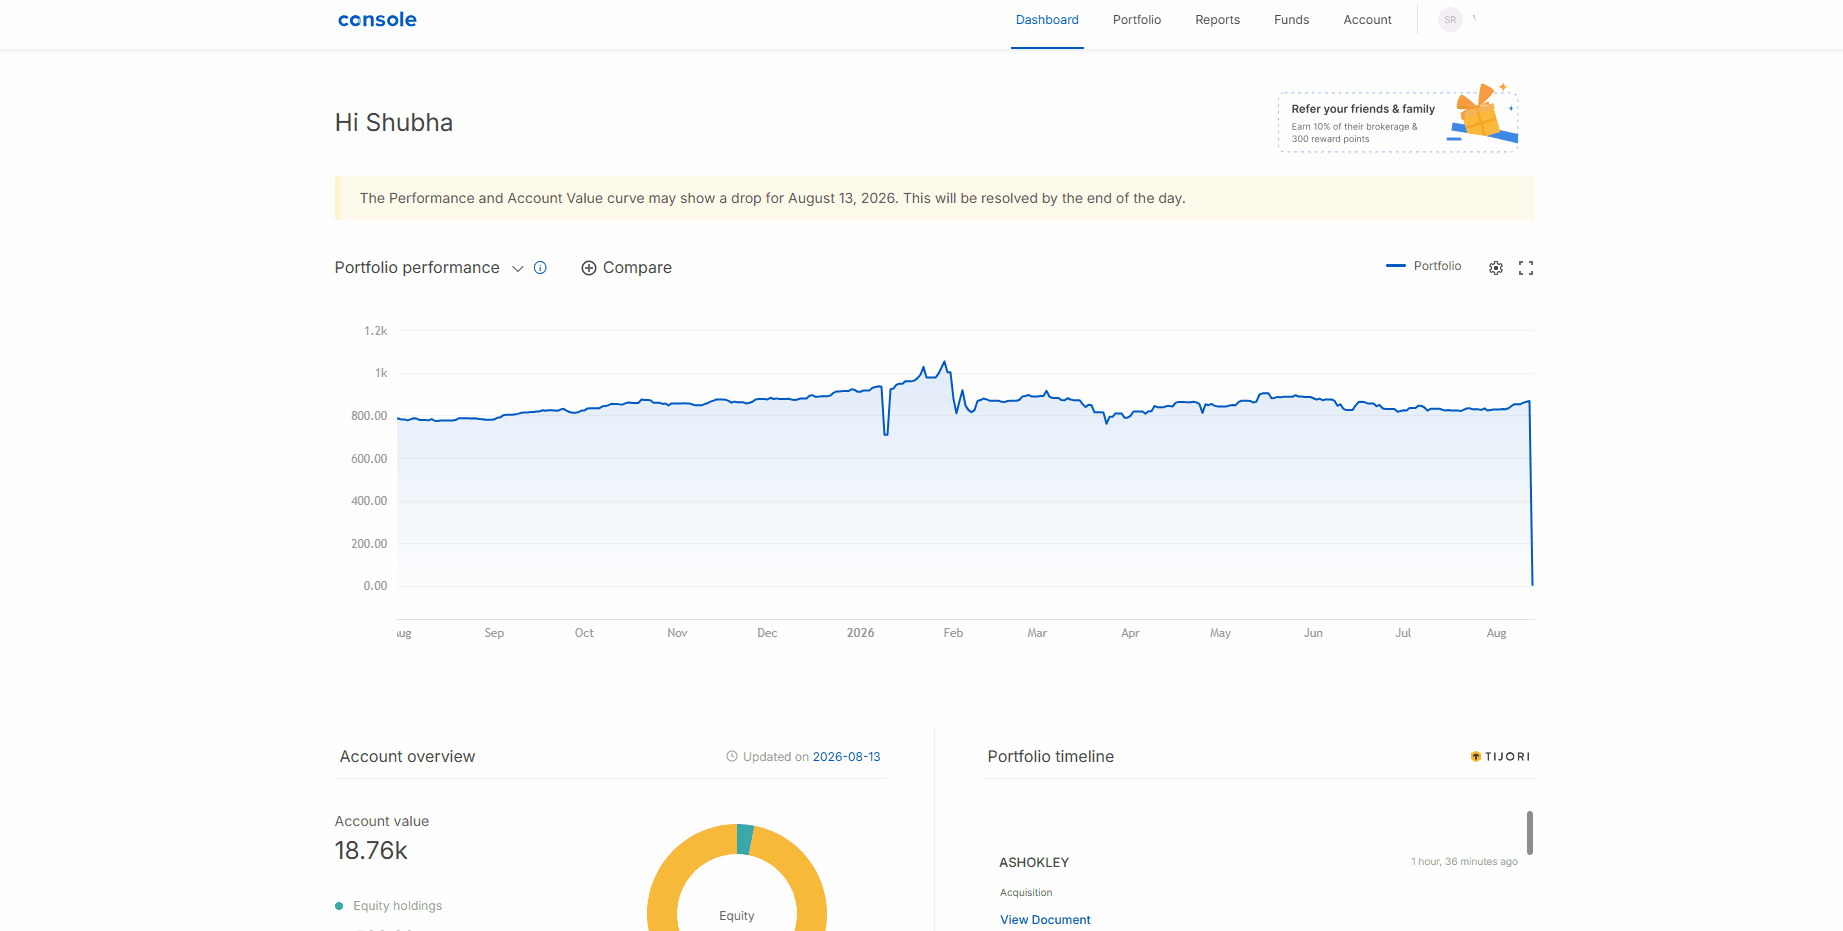Click the August 13 performance drop notice
This screenshot has height=931, width=1843.
pos(935,198)
